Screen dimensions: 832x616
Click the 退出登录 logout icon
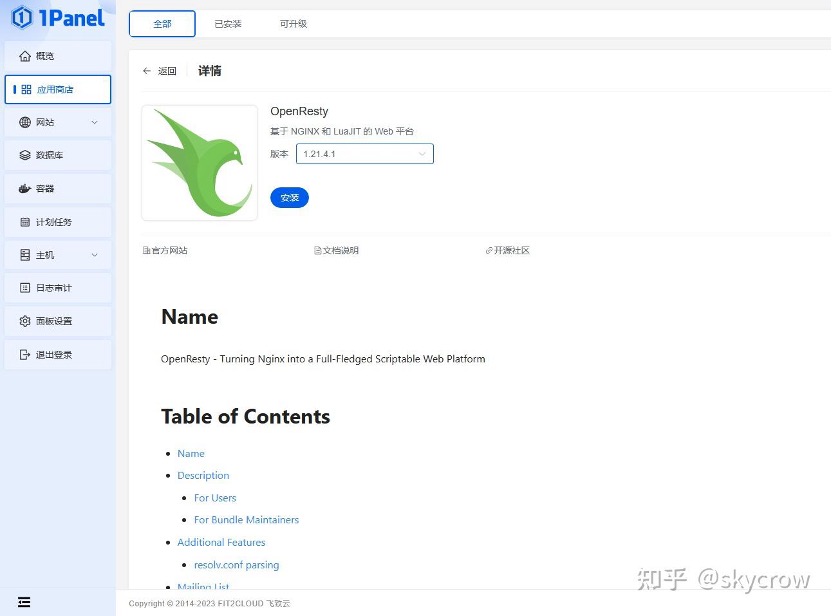tap(24, 354)
